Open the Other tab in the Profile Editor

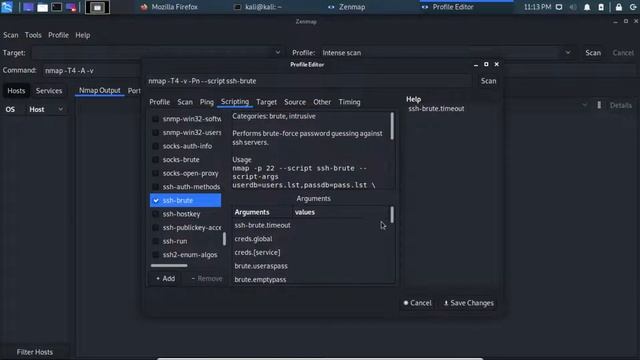(x=322, y=102)
